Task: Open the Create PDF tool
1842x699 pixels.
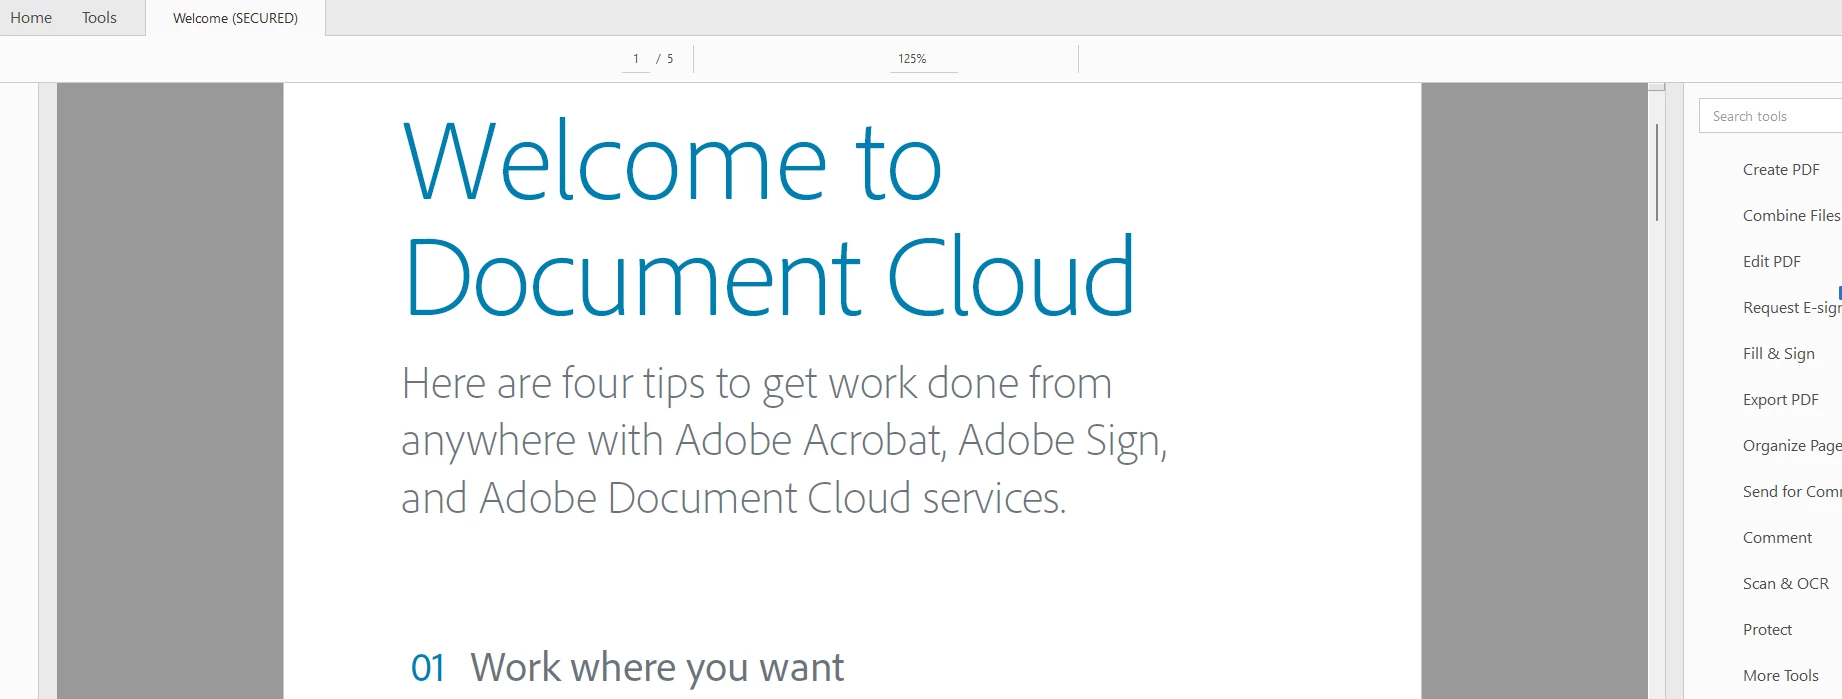Action: pyautogui.click(x=1781, y=170)
